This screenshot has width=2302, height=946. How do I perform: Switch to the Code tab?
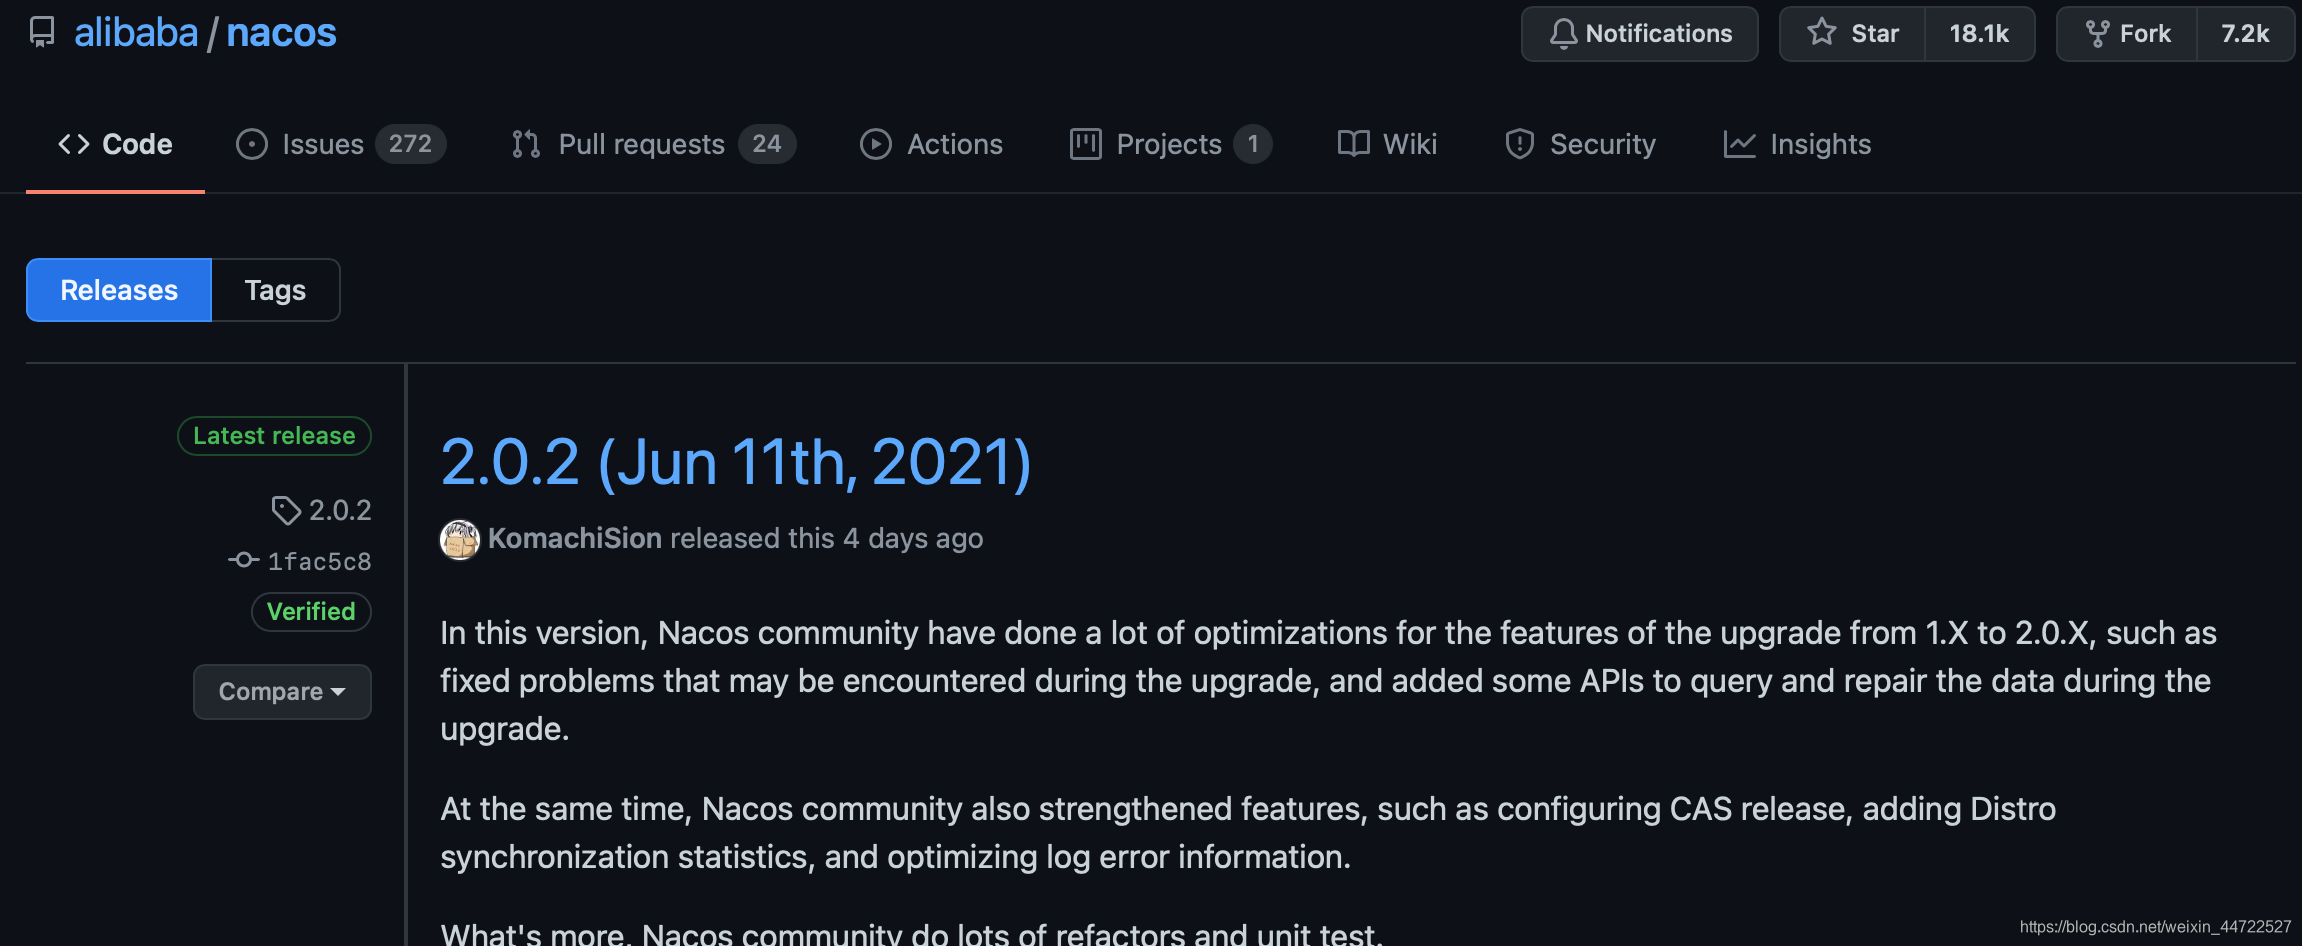tap(115, 144)
